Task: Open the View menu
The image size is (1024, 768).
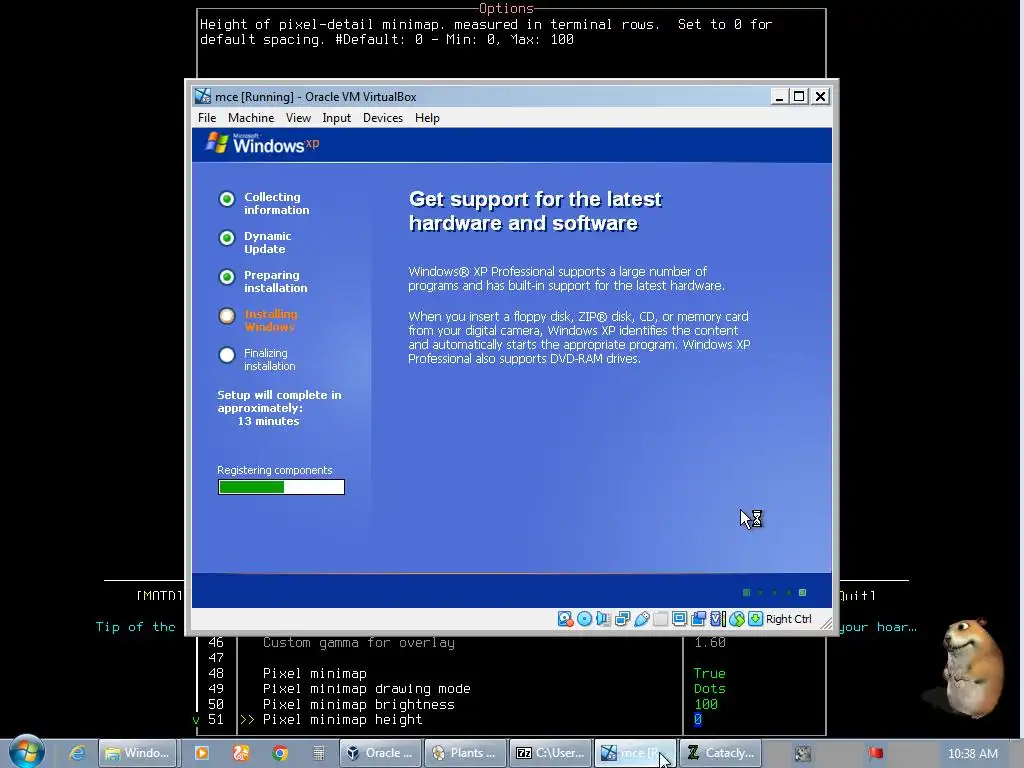Action: coord(298,118)
